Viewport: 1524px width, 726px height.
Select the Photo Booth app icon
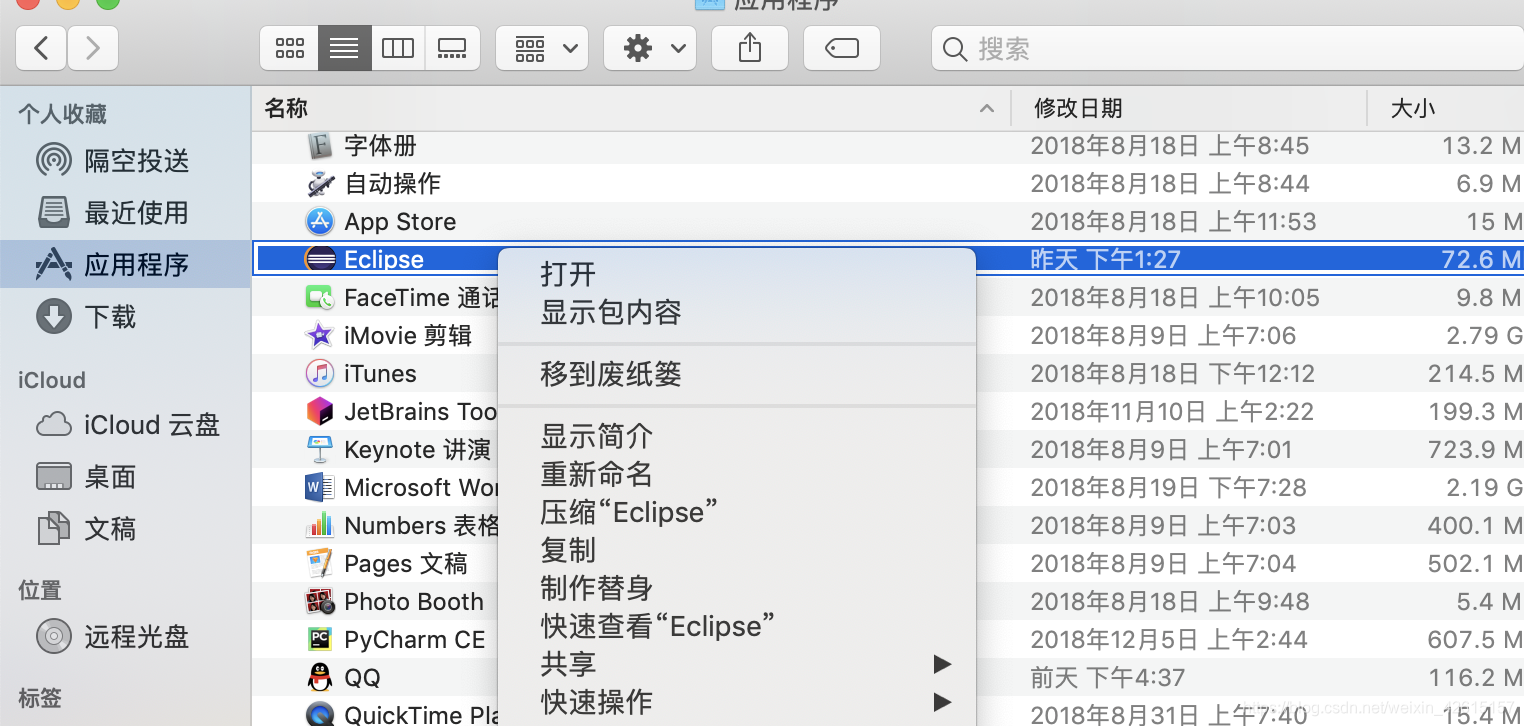[x=319, y=601]
